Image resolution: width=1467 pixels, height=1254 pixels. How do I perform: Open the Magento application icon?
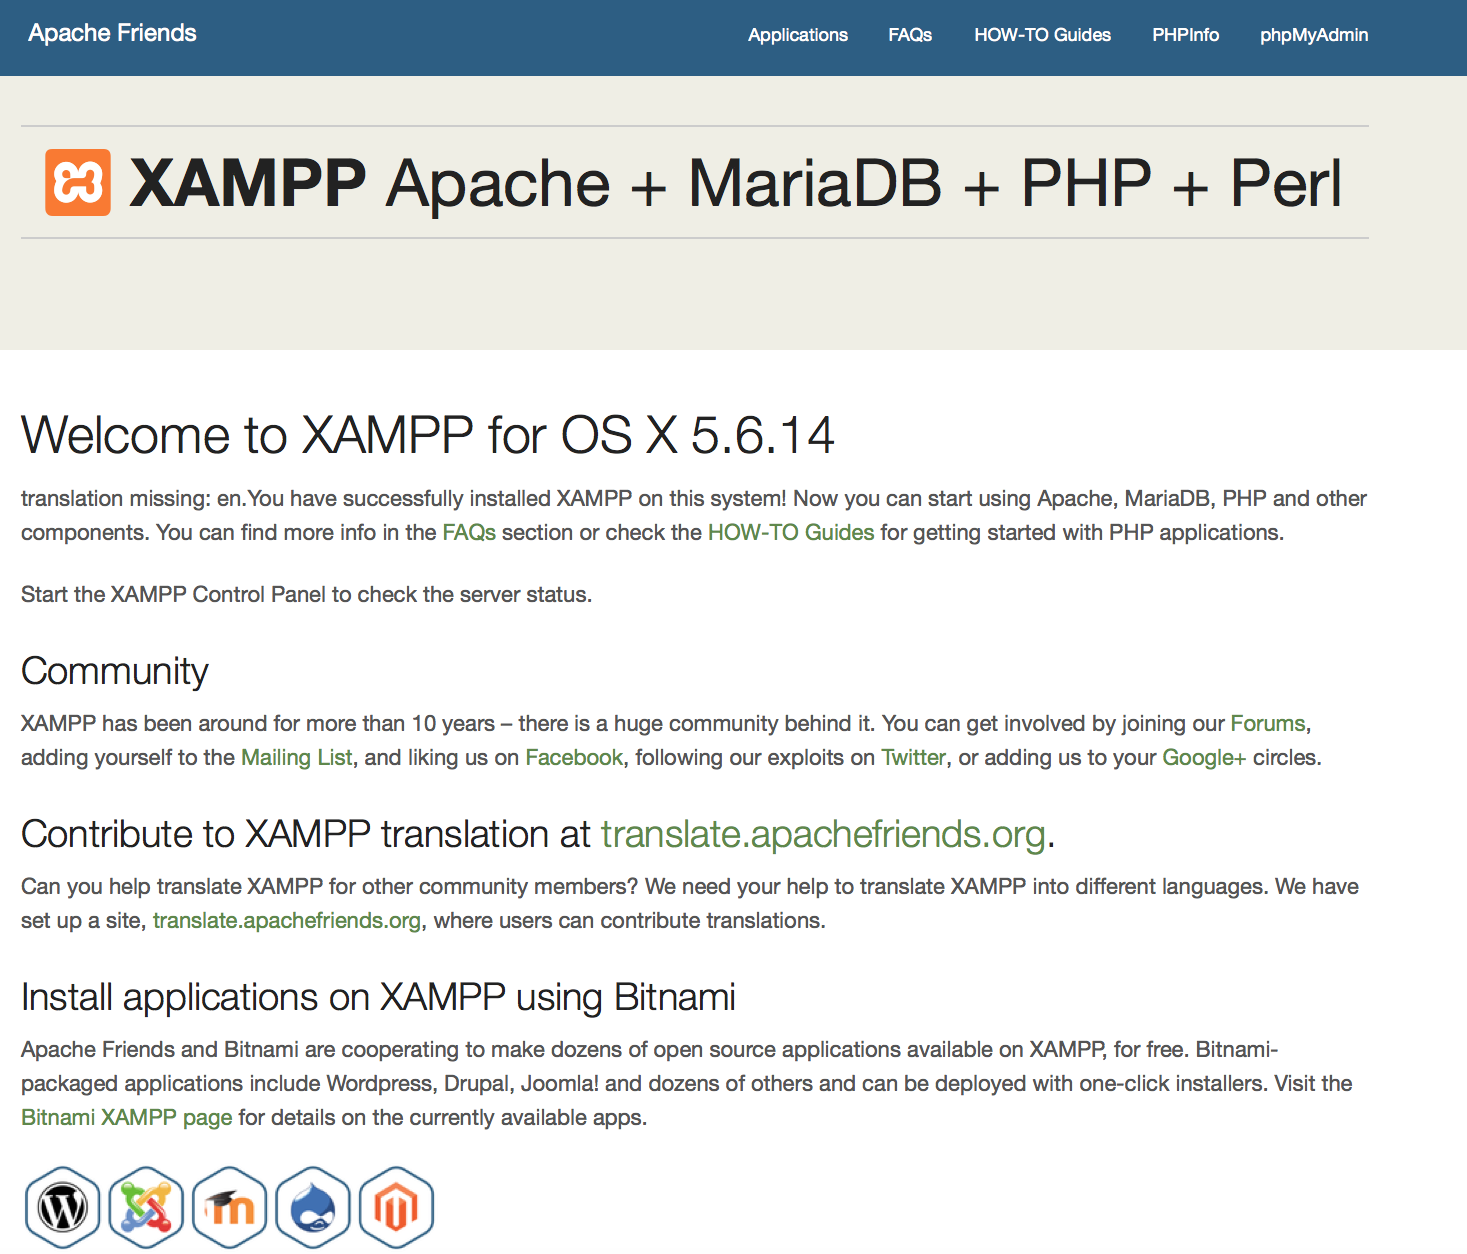tap(396, 1207)
